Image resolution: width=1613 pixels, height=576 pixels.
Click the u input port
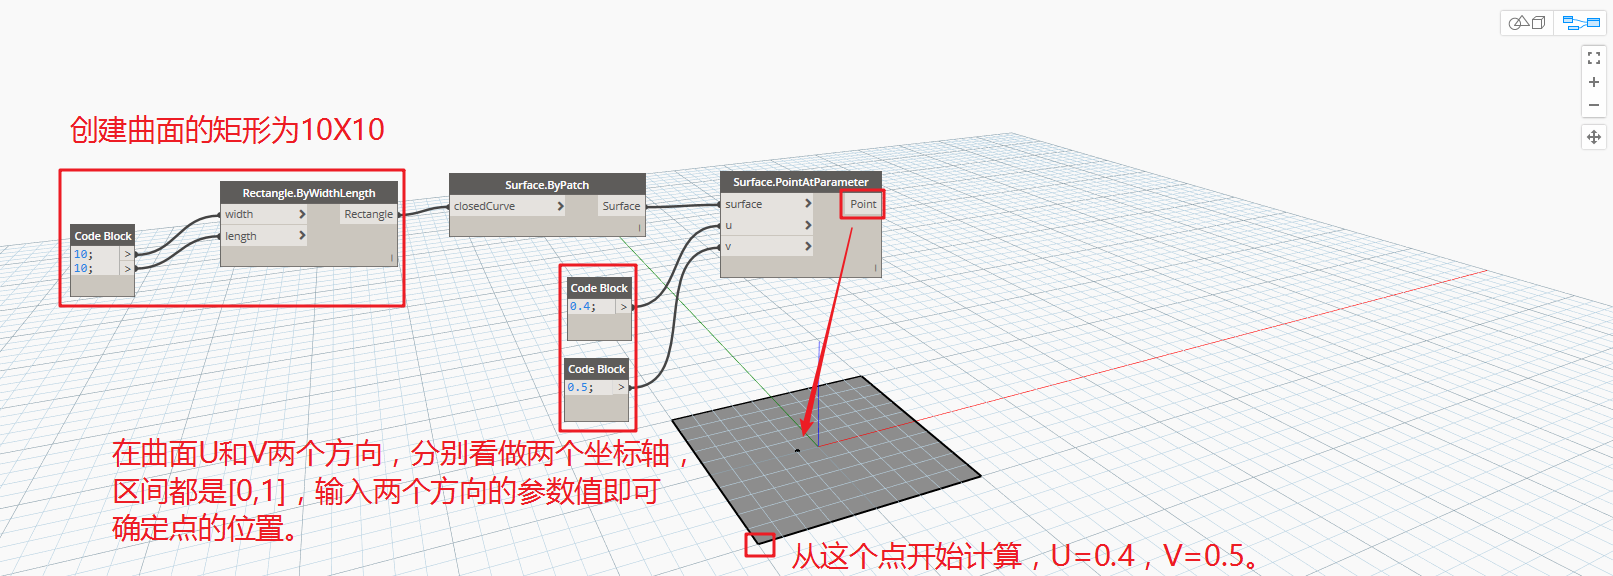click(767, 225)
